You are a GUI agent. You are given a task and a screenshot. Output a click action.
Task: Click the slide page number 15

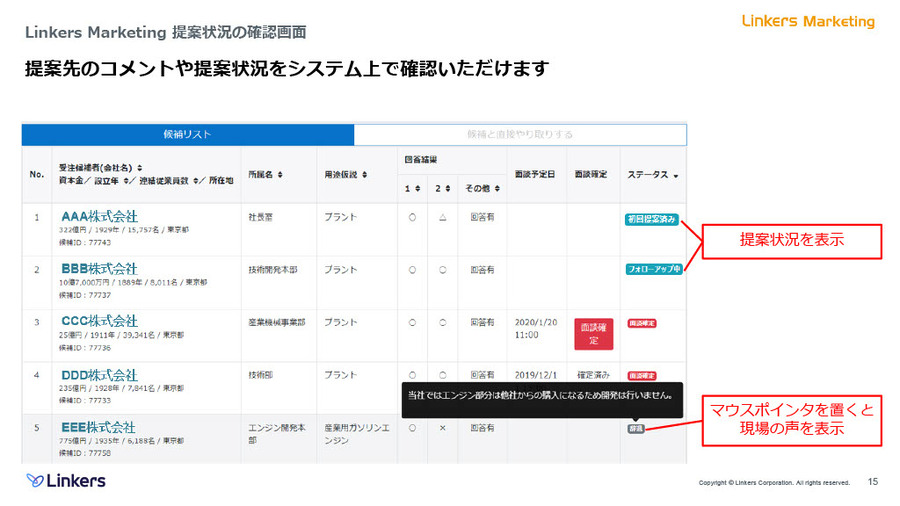point(873,482)
